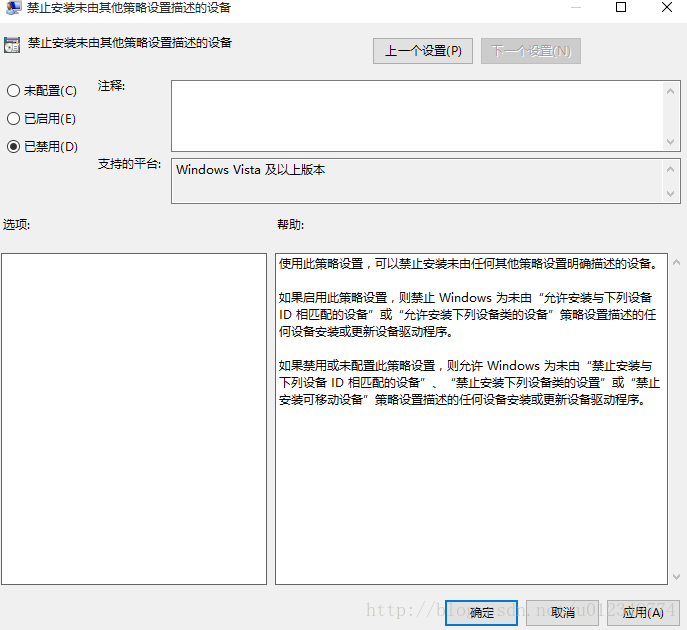Click the up arrow of the 帮助 pane scrollbar
The height and width of the screenshot is (630, 687).
[676, 262]
